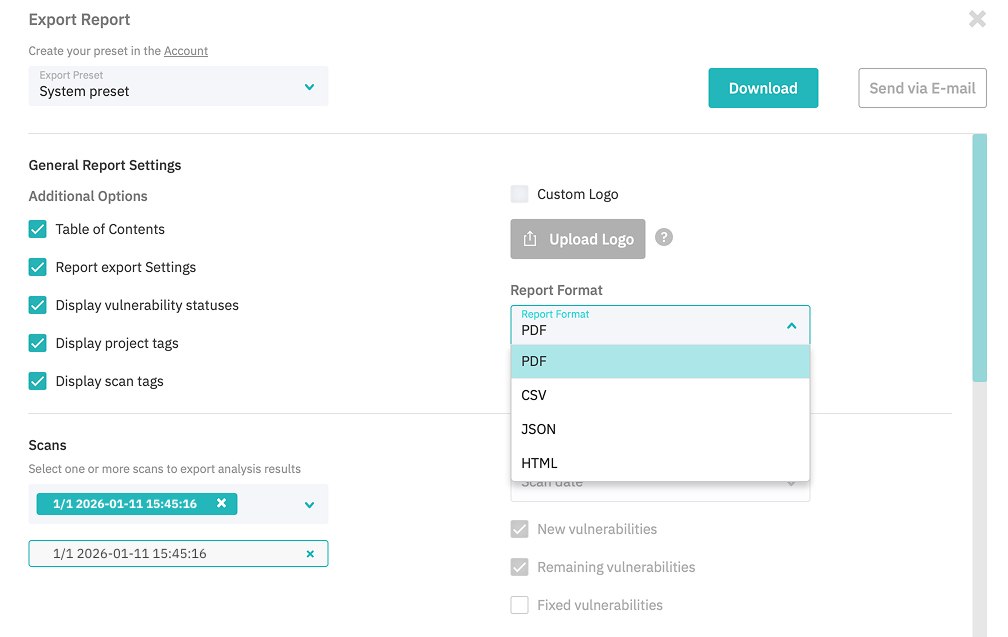Click the help question mark icon
This screenshot has height=637, width=1008.
(663, 237)
